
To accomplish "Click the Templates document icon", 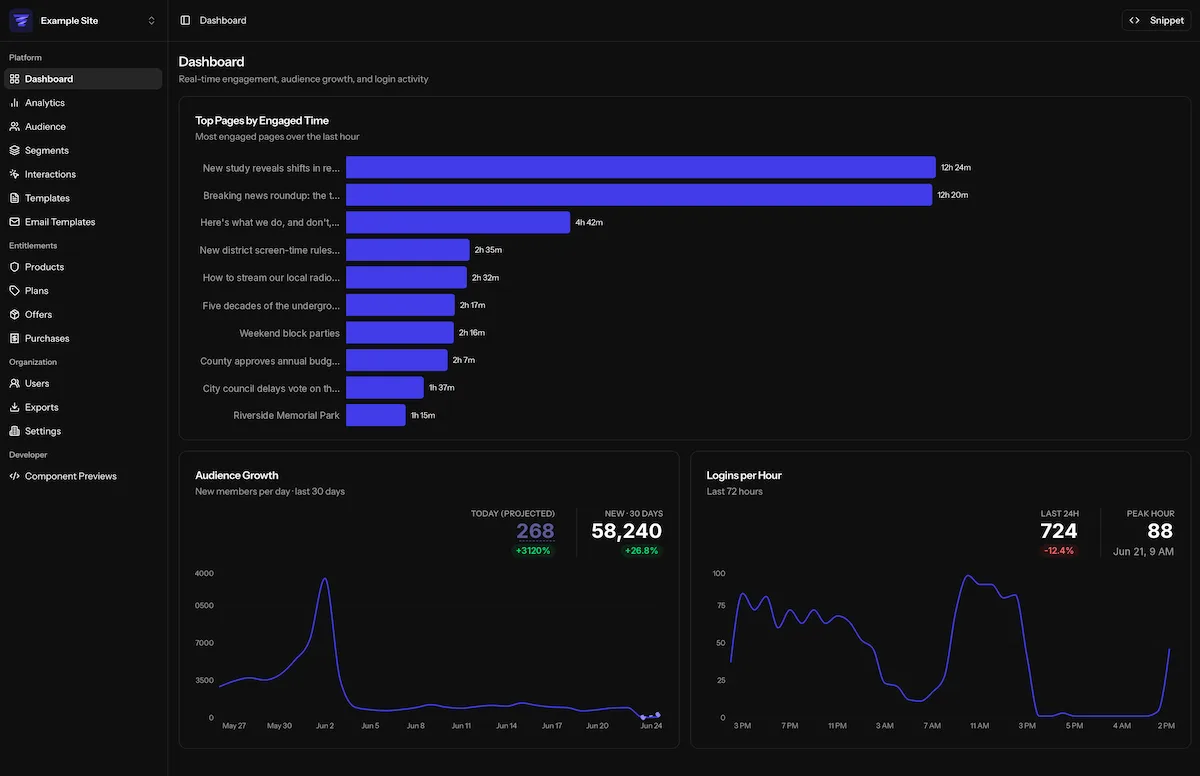I will point(15,198).
